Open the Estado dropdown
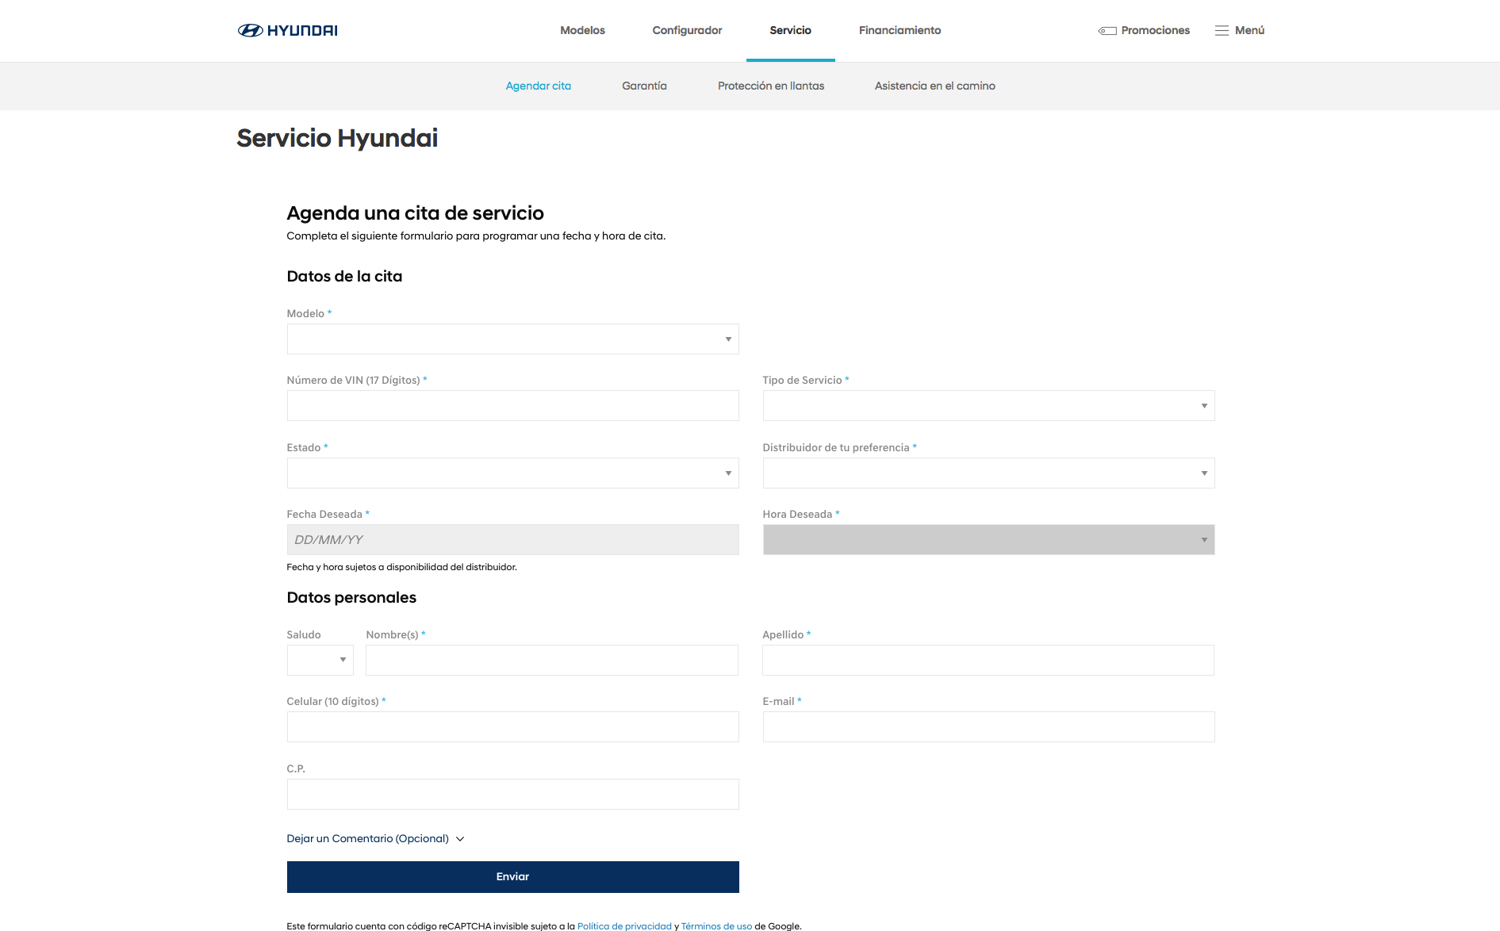Screen dimensions: 1500x931 coord(513,473)
